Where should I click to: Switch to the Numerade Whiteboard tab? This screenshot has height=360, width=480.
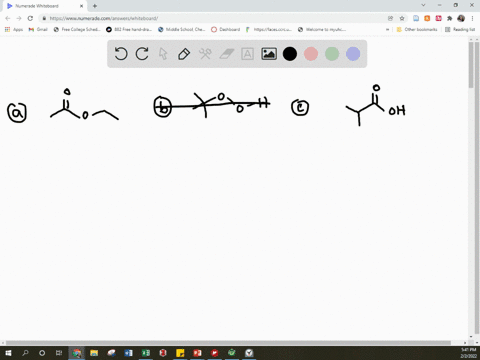coord(44,6)
